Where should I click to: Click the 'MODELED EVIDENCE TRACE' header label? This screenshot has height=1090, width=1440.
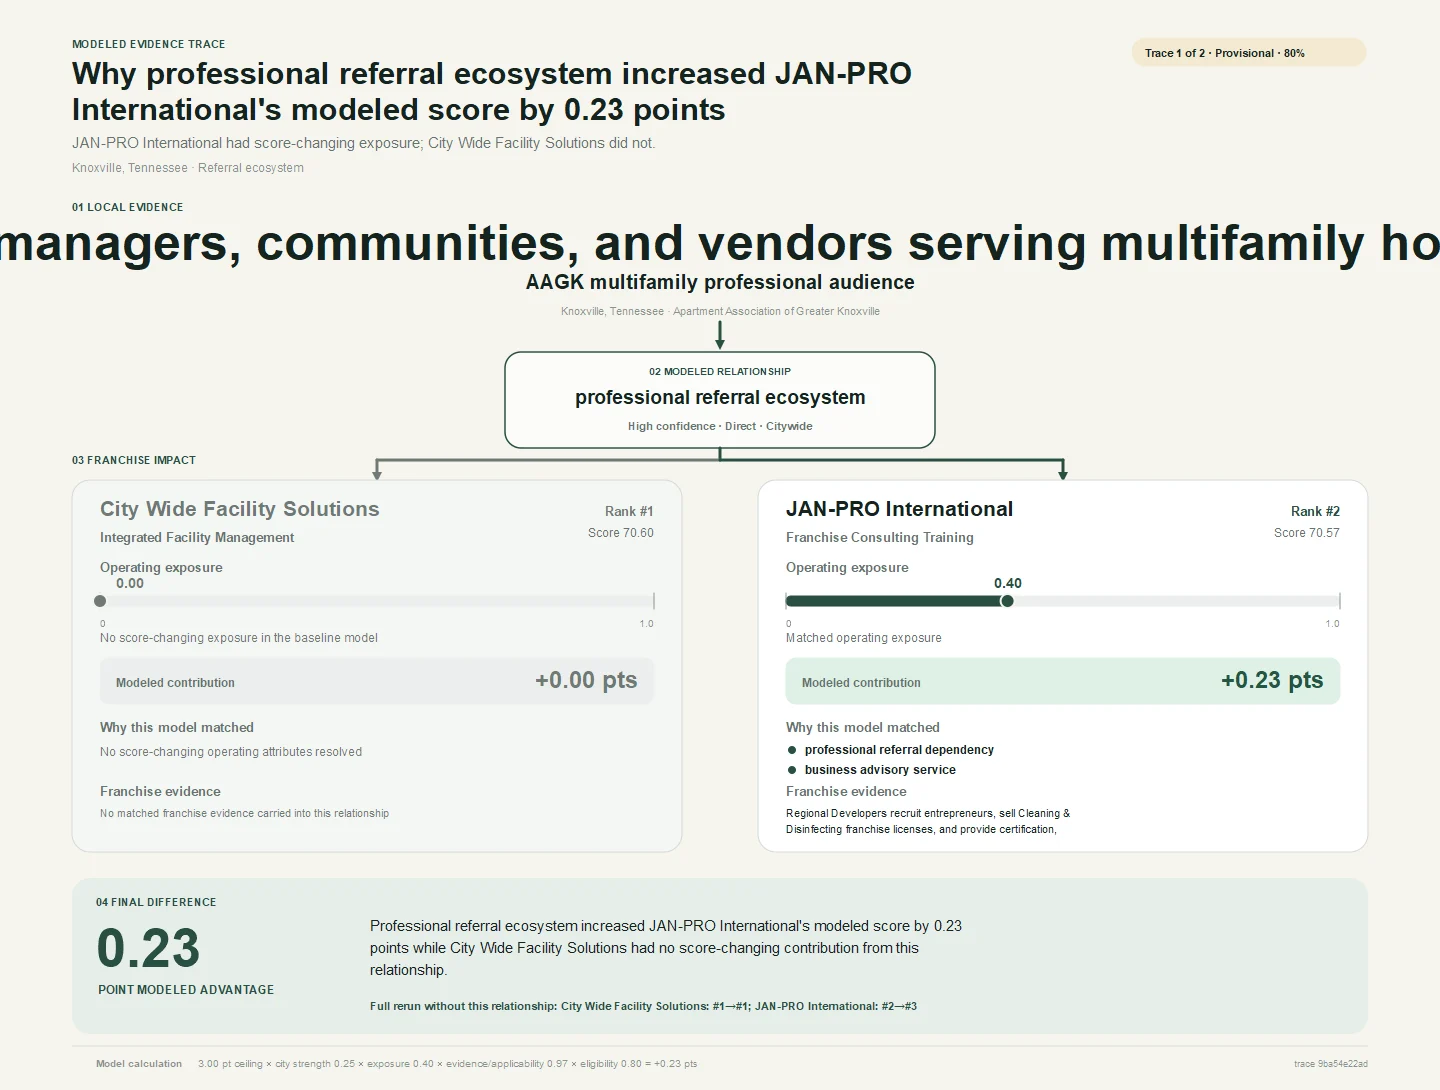149,44
